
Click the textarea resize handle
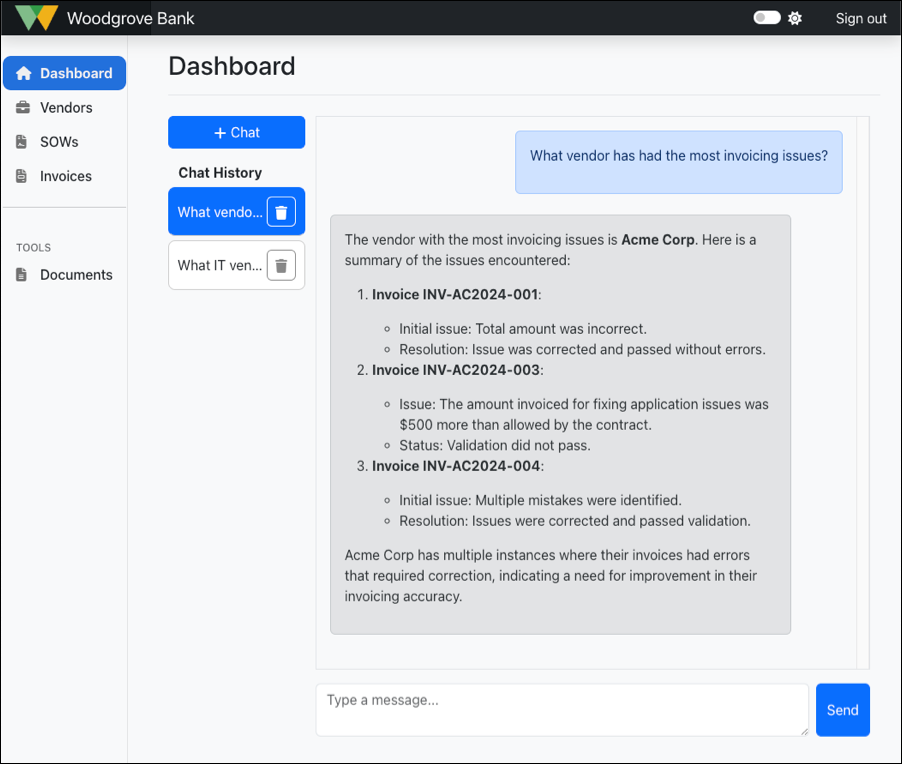(804, 731)
